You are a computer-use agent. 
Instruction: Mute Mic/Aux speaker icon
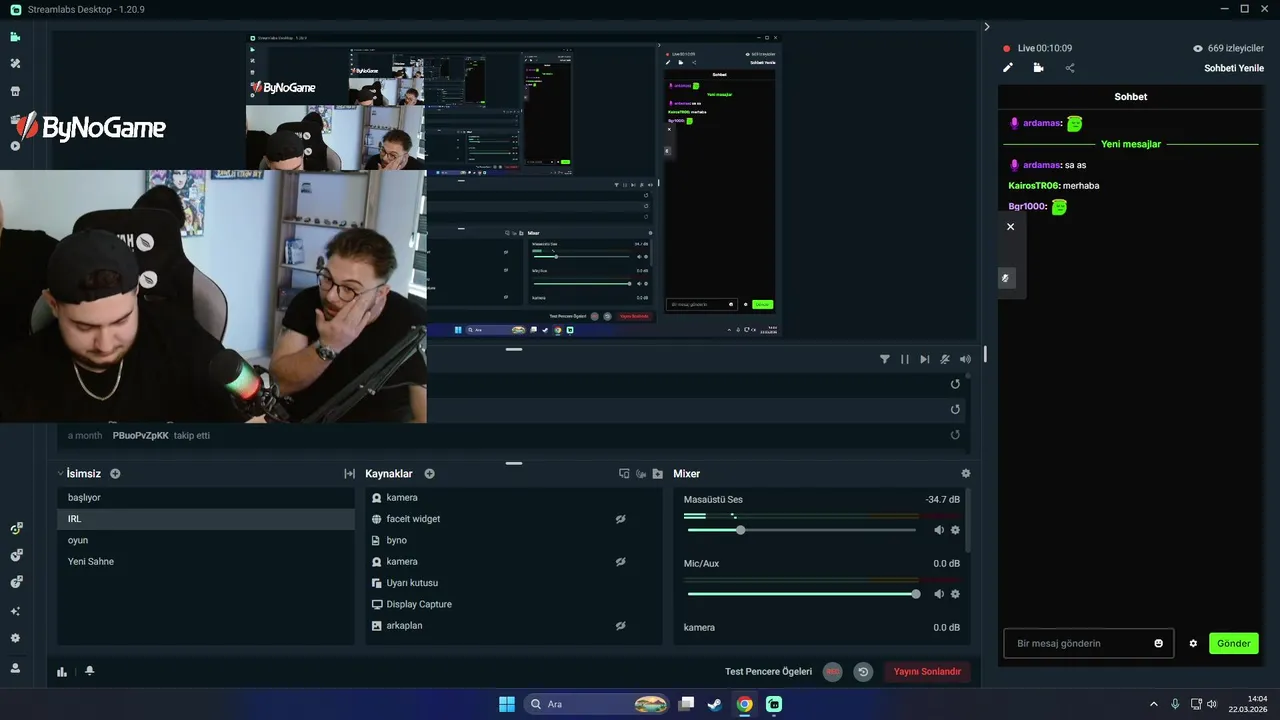click(939, 594)
